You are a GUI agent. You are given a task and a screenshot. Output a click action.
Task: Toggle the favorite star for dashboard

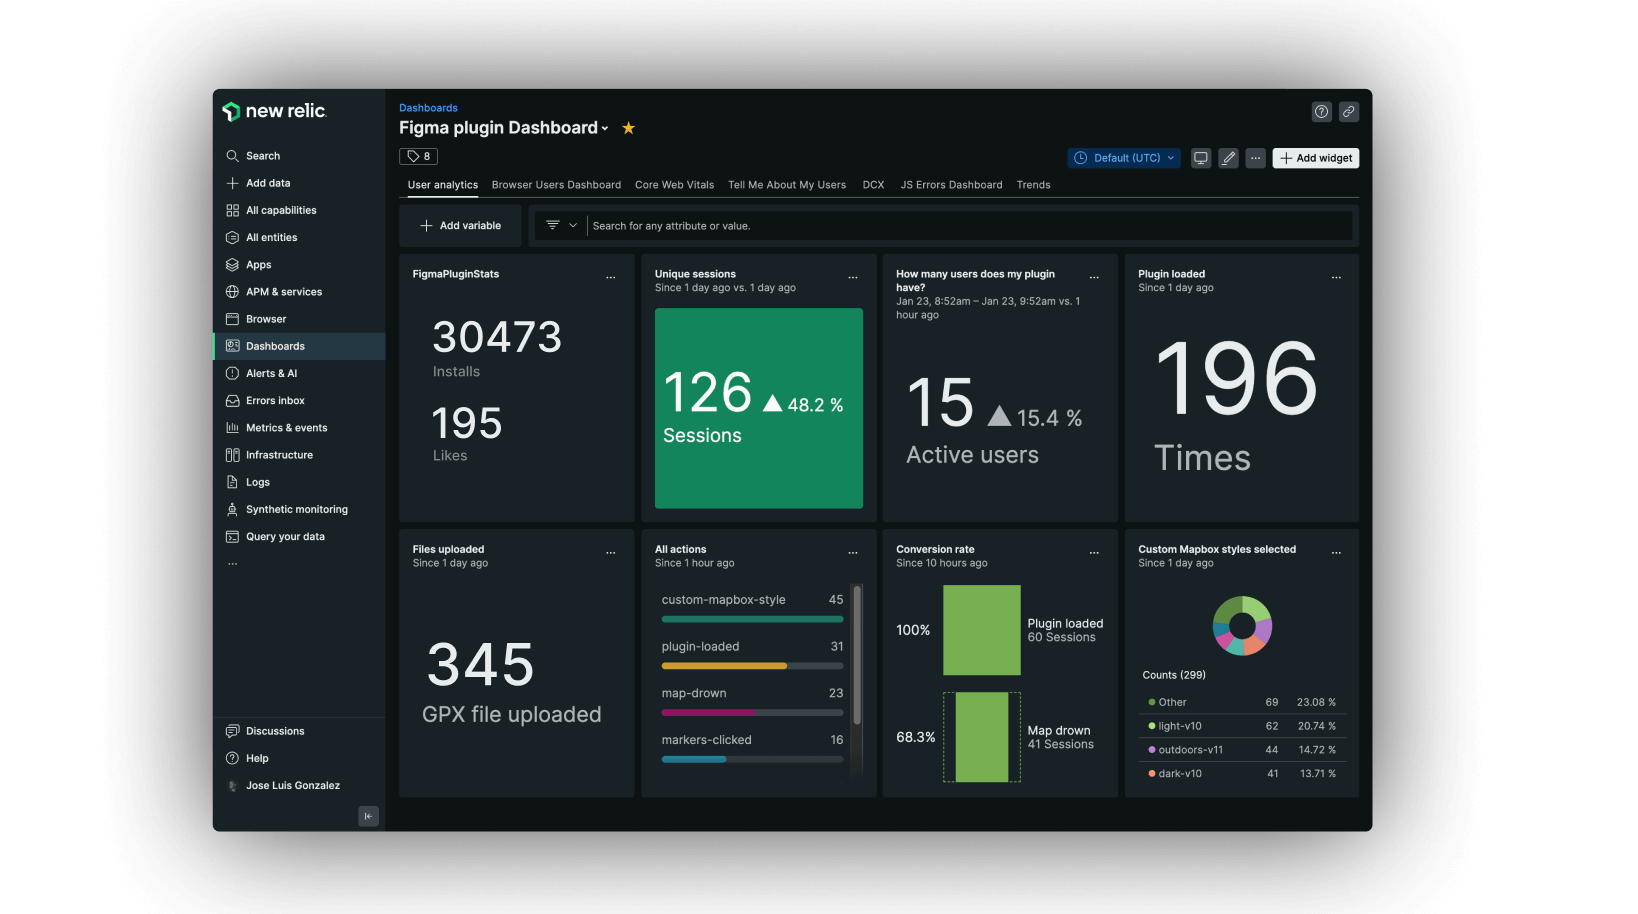(x=629, y=128)
